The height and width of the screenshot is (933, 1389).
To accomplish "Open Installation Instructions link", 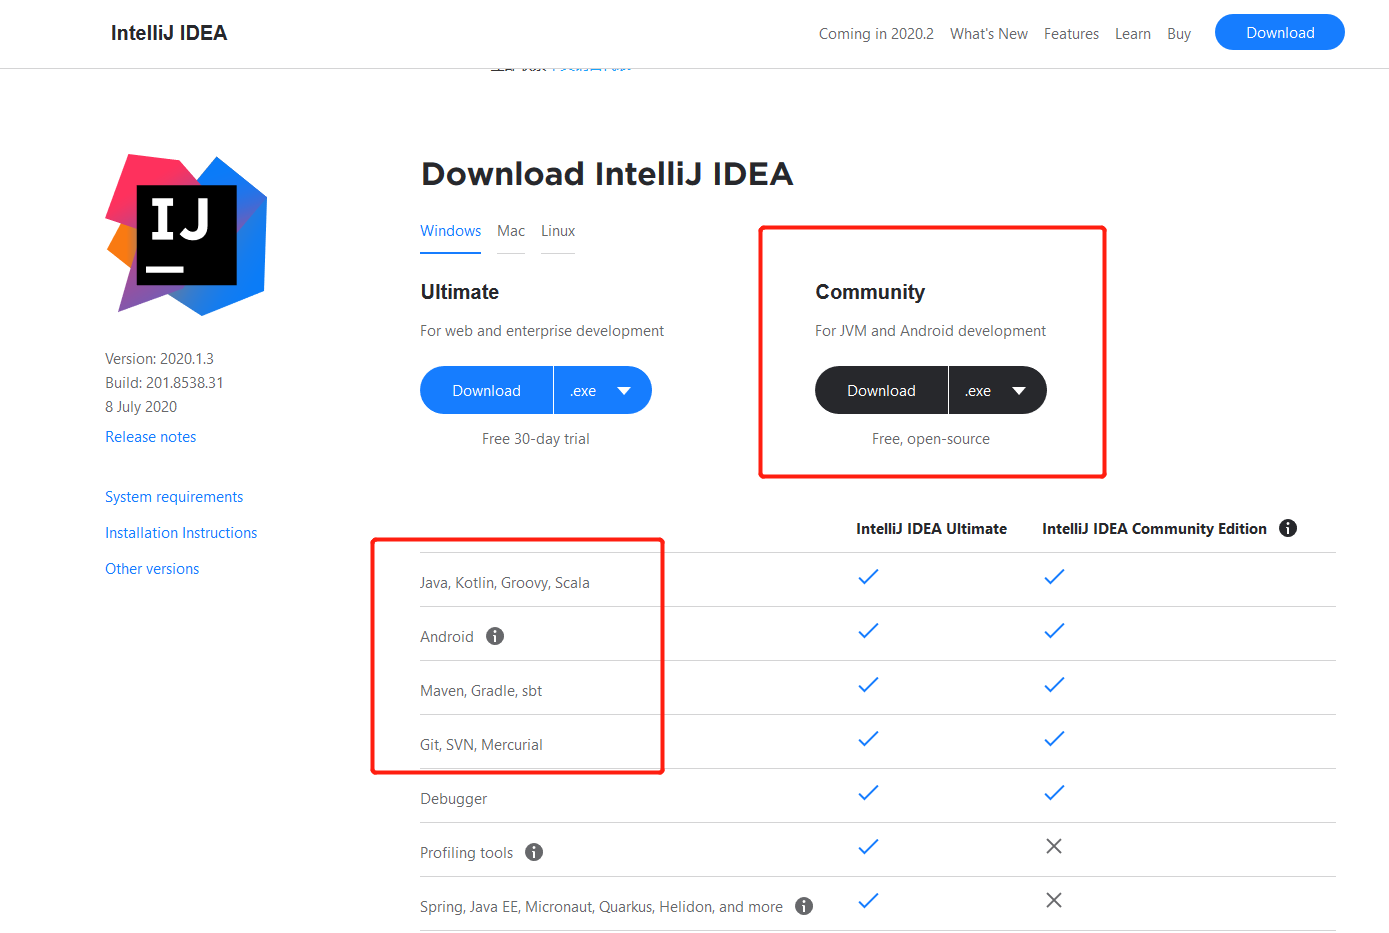I will (181, 533).
